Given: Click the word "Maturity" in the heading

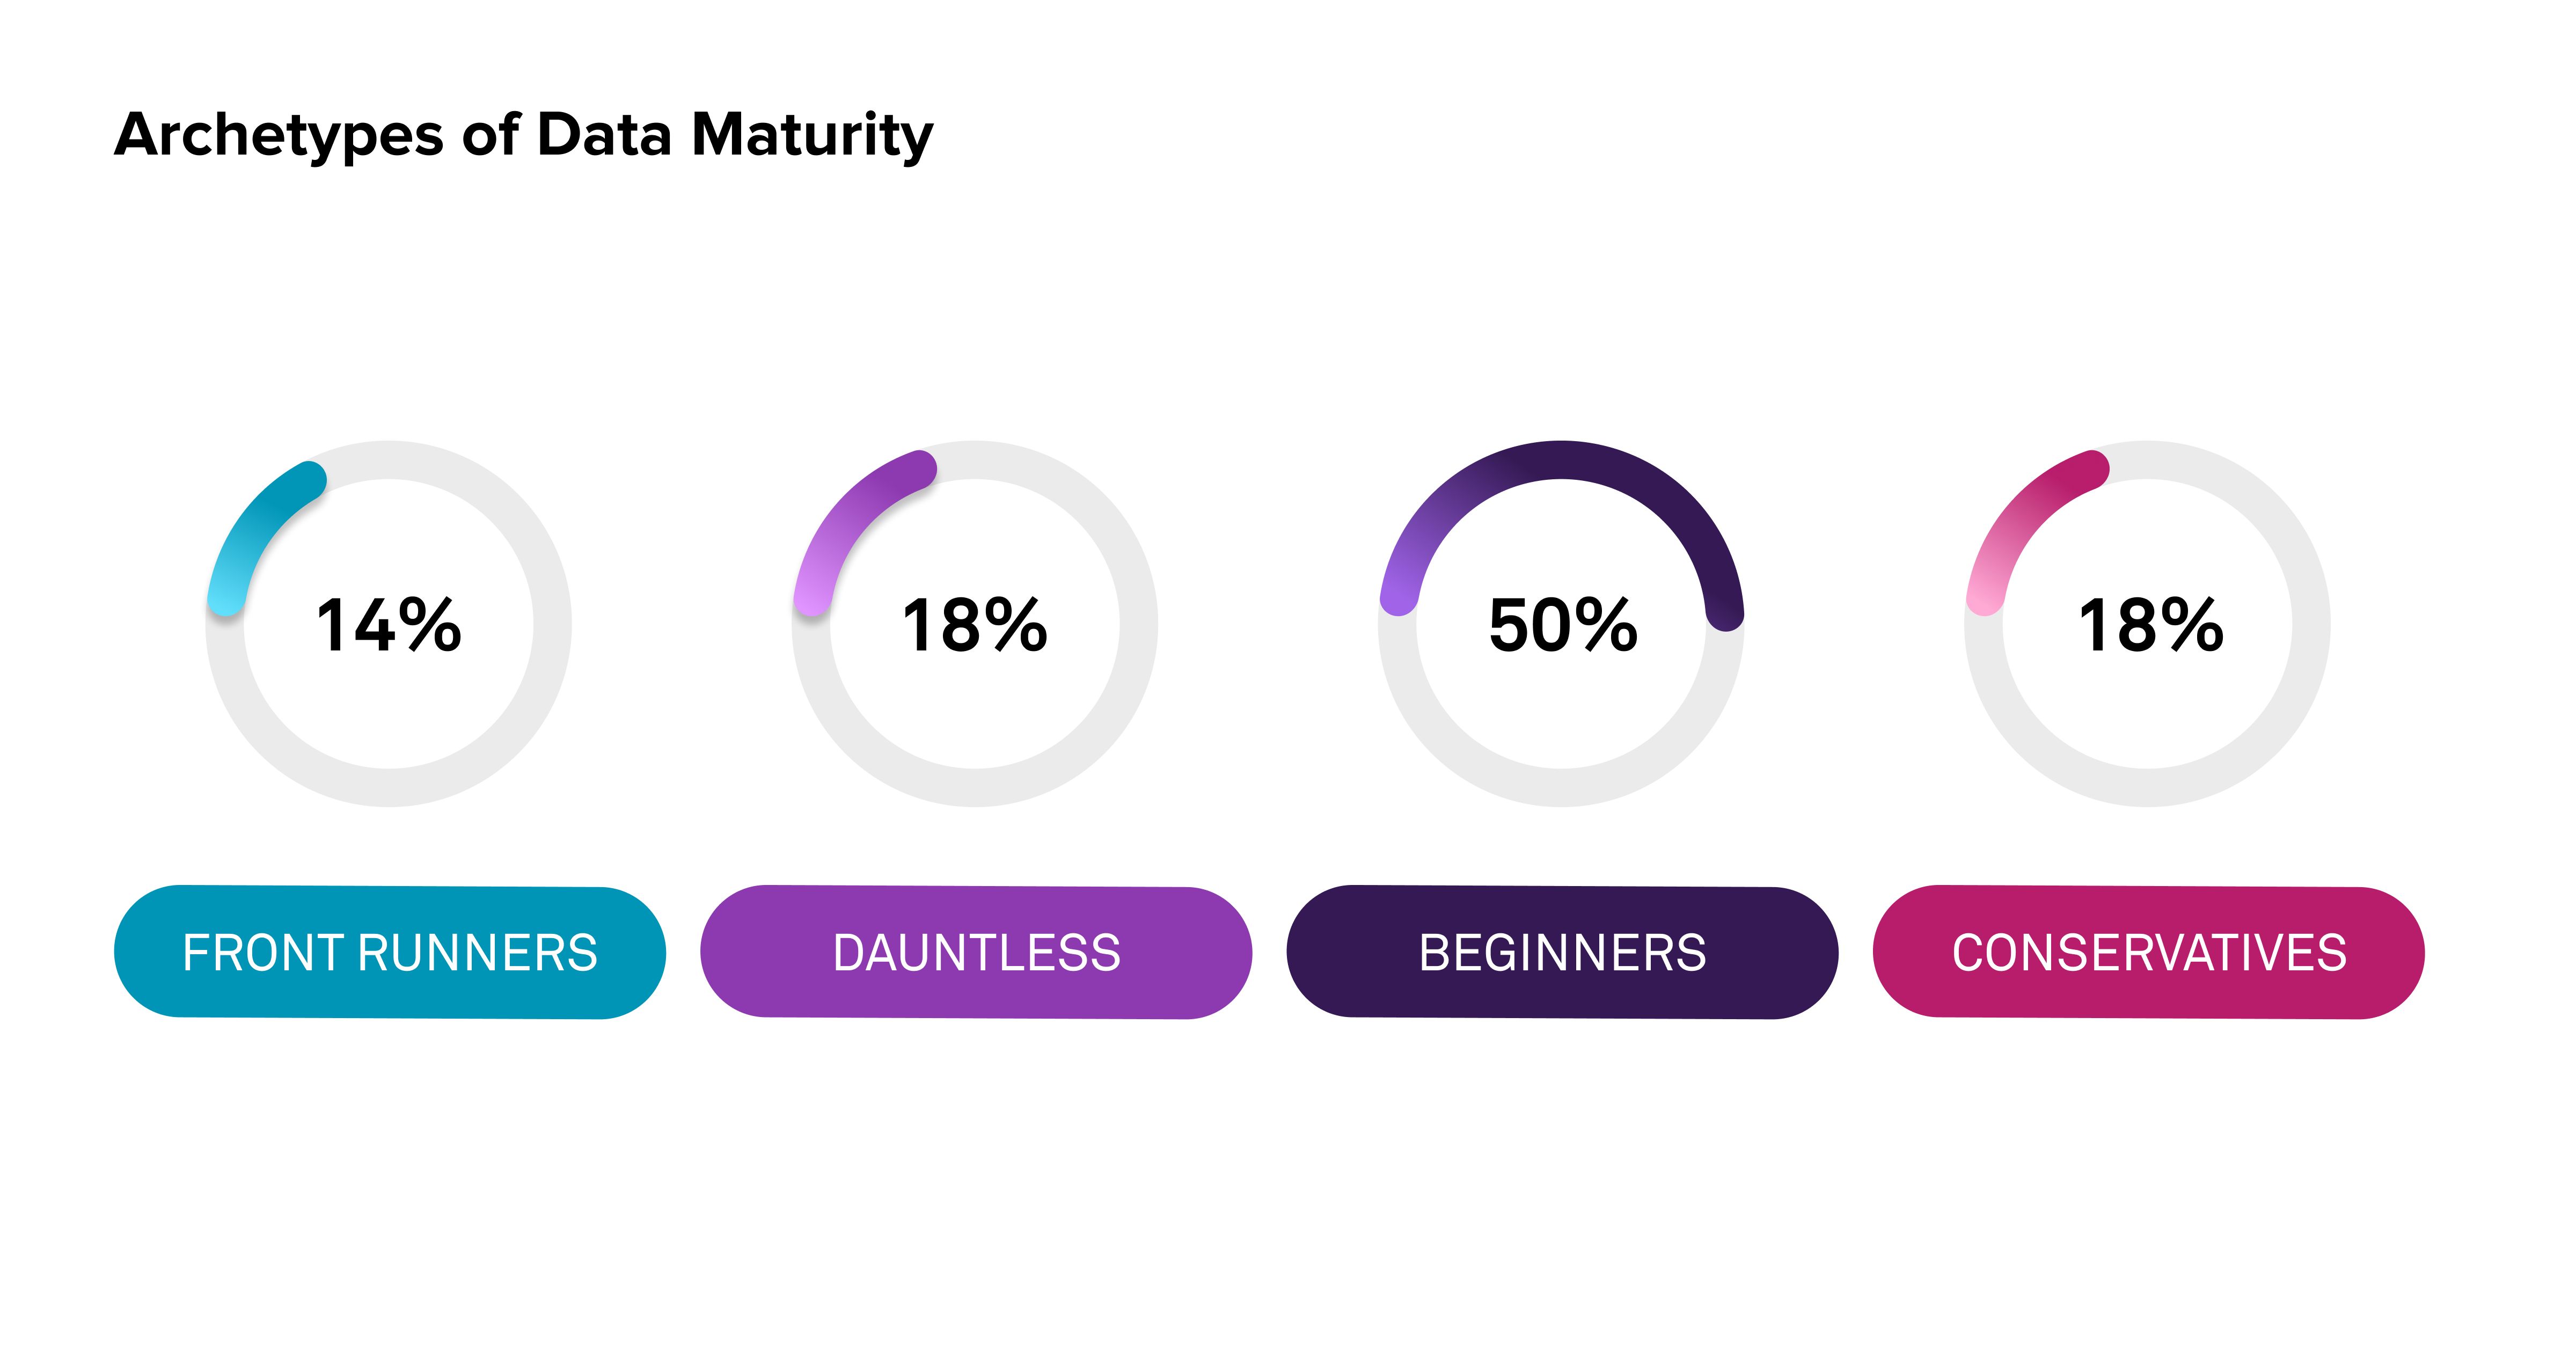Looking at the screenshot, I should [812, 135].
